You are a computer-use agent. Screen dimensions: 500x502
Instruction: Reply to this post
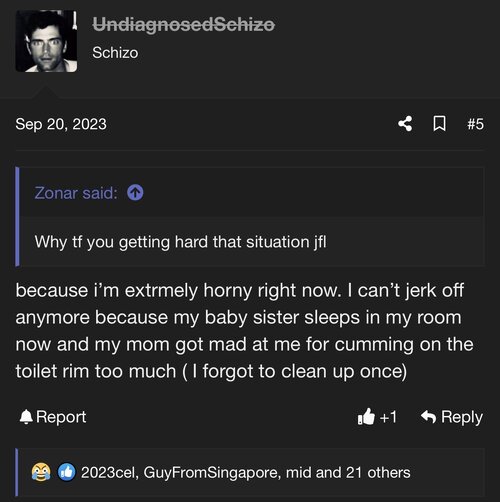tap(452, 417)
